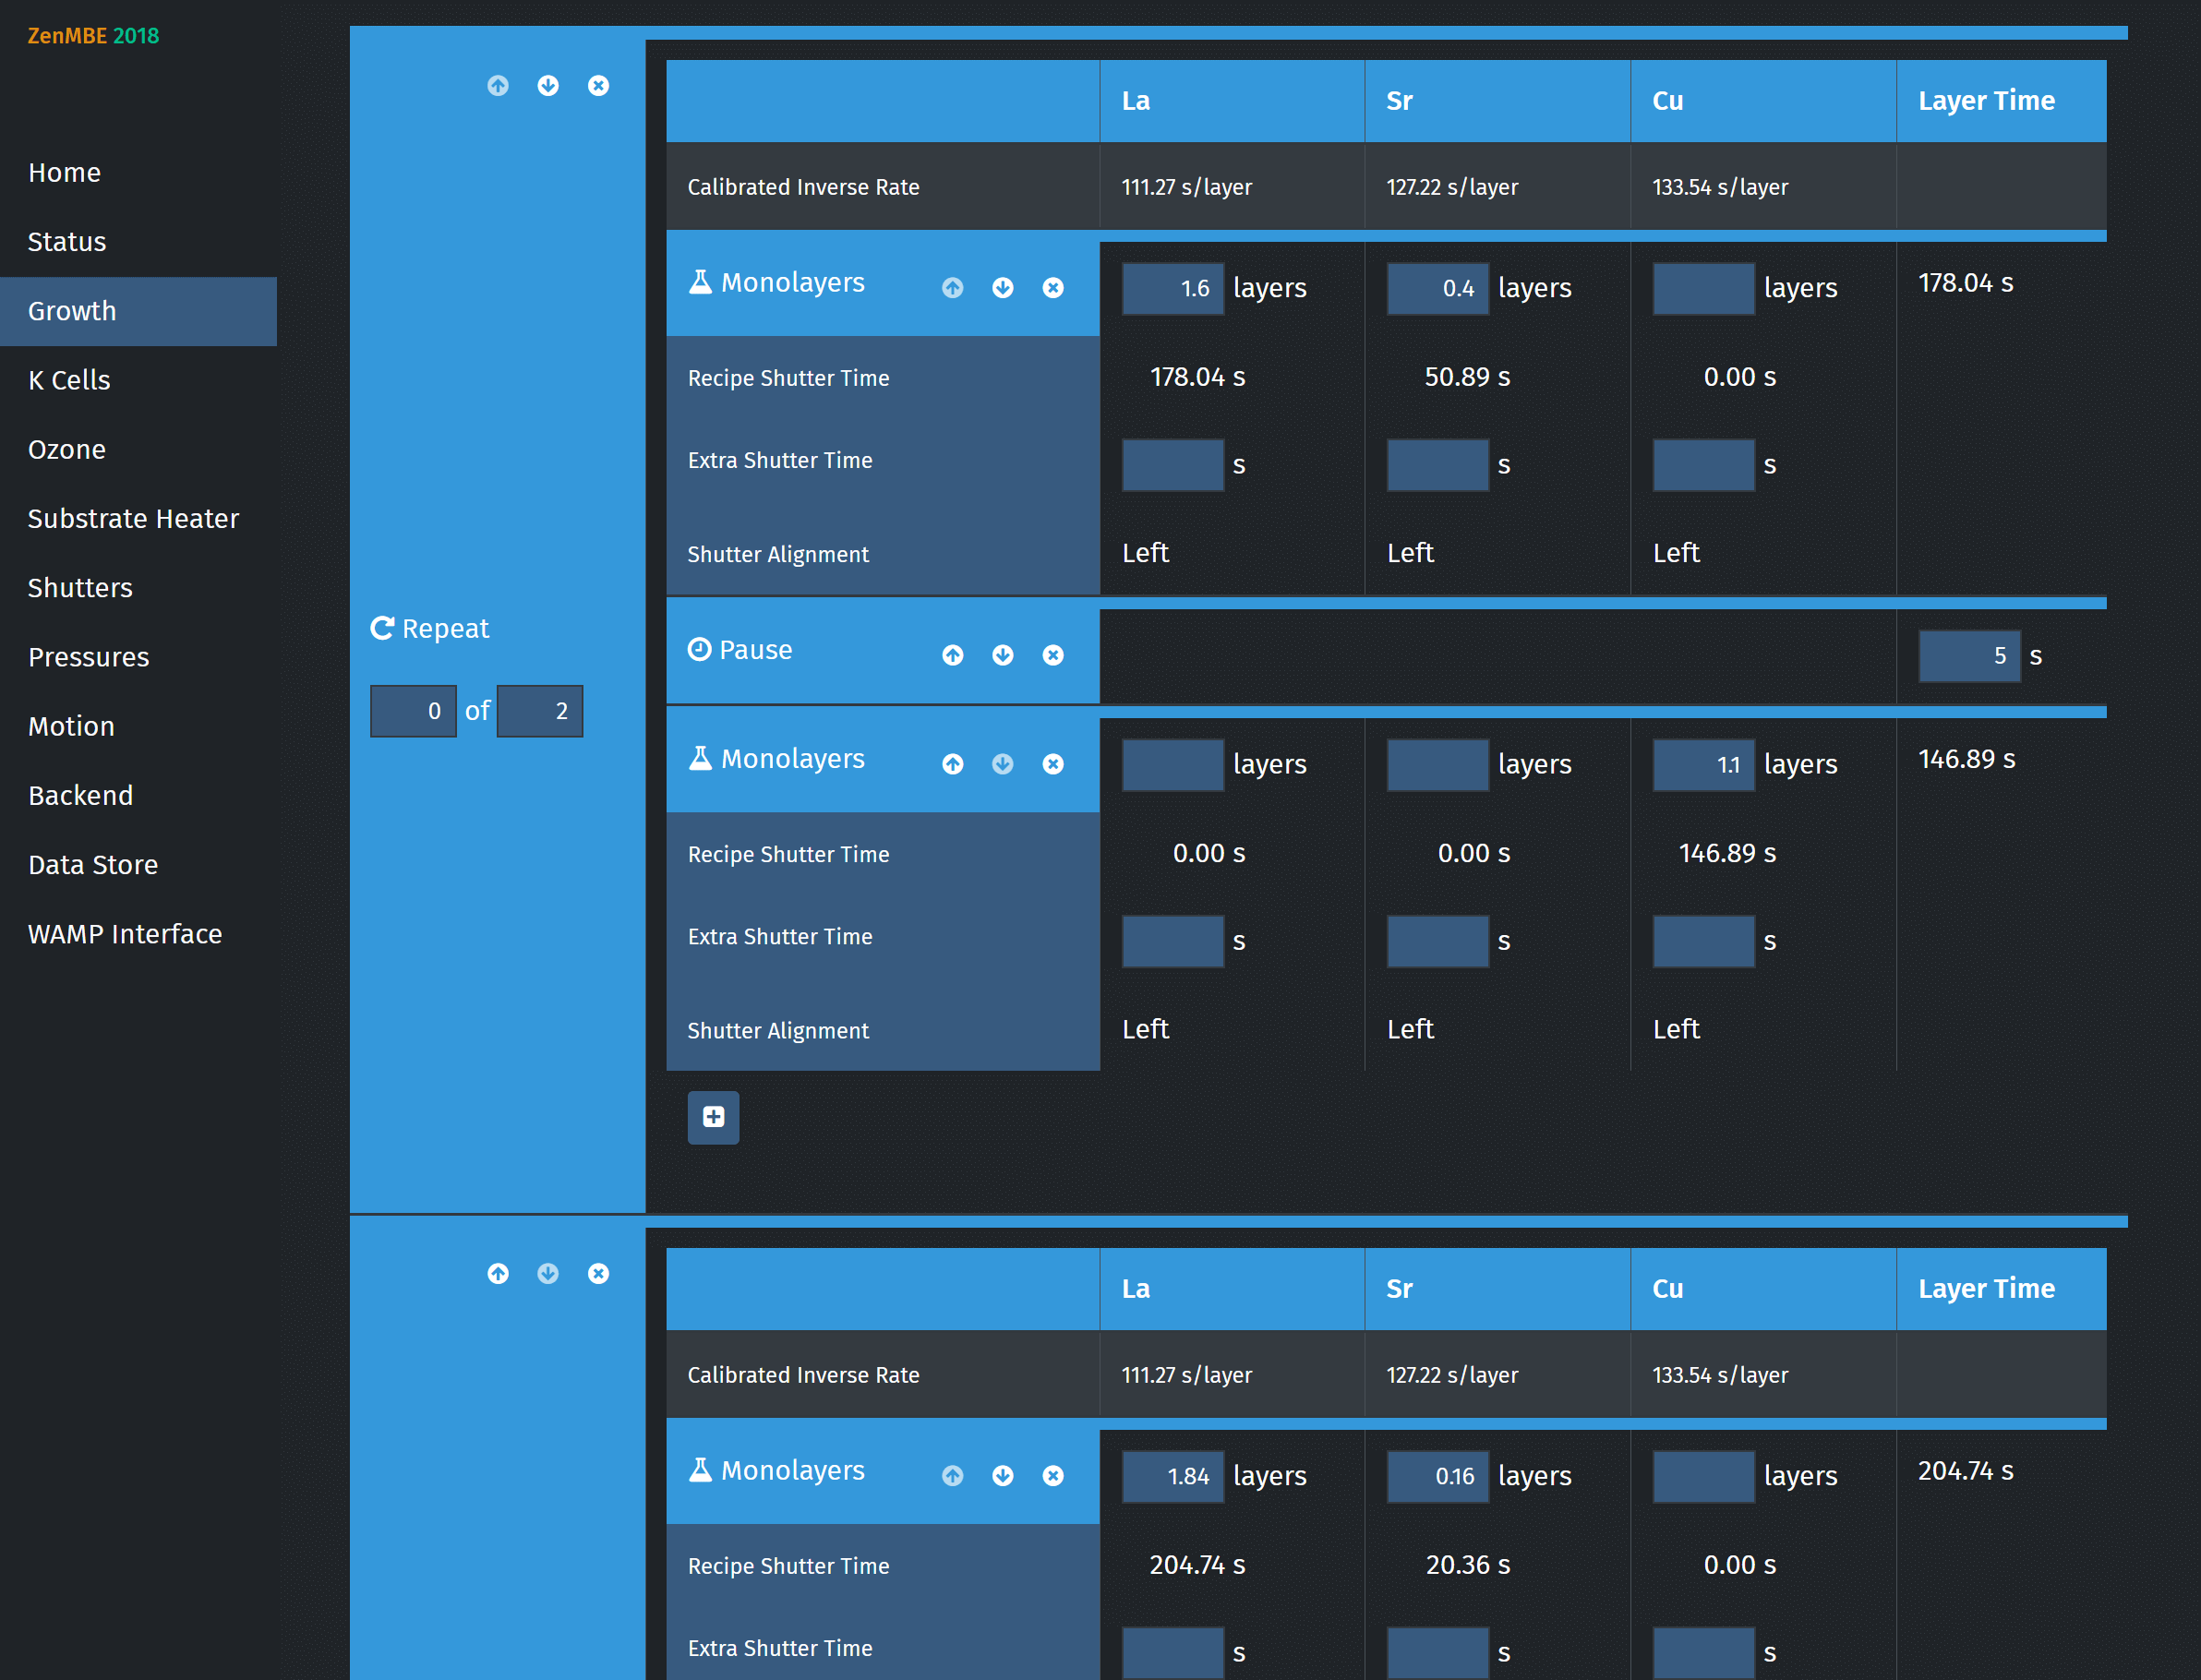Image resolution: width=2201 pixels, height=1680 pixels.
Task: Edit Sr layers field showing 0.16
Action: click(1438, 1477)
